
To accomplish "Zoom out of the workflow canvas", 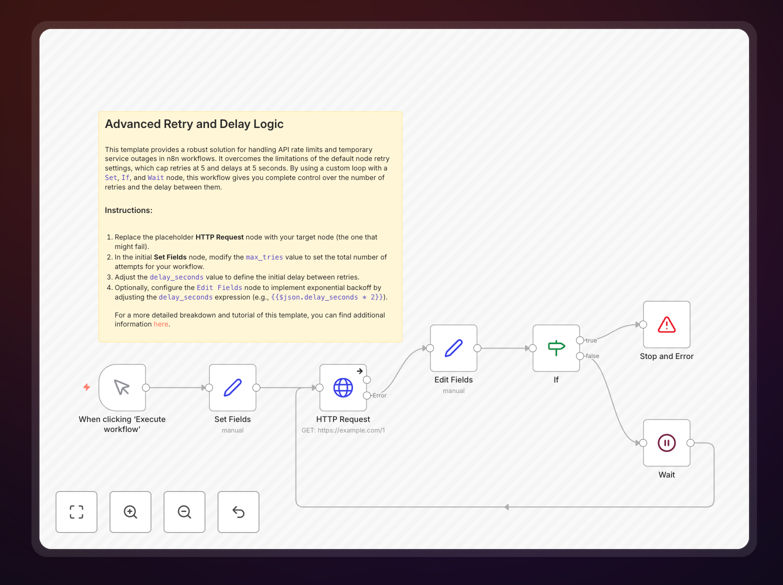I will (x=184, y=512).
